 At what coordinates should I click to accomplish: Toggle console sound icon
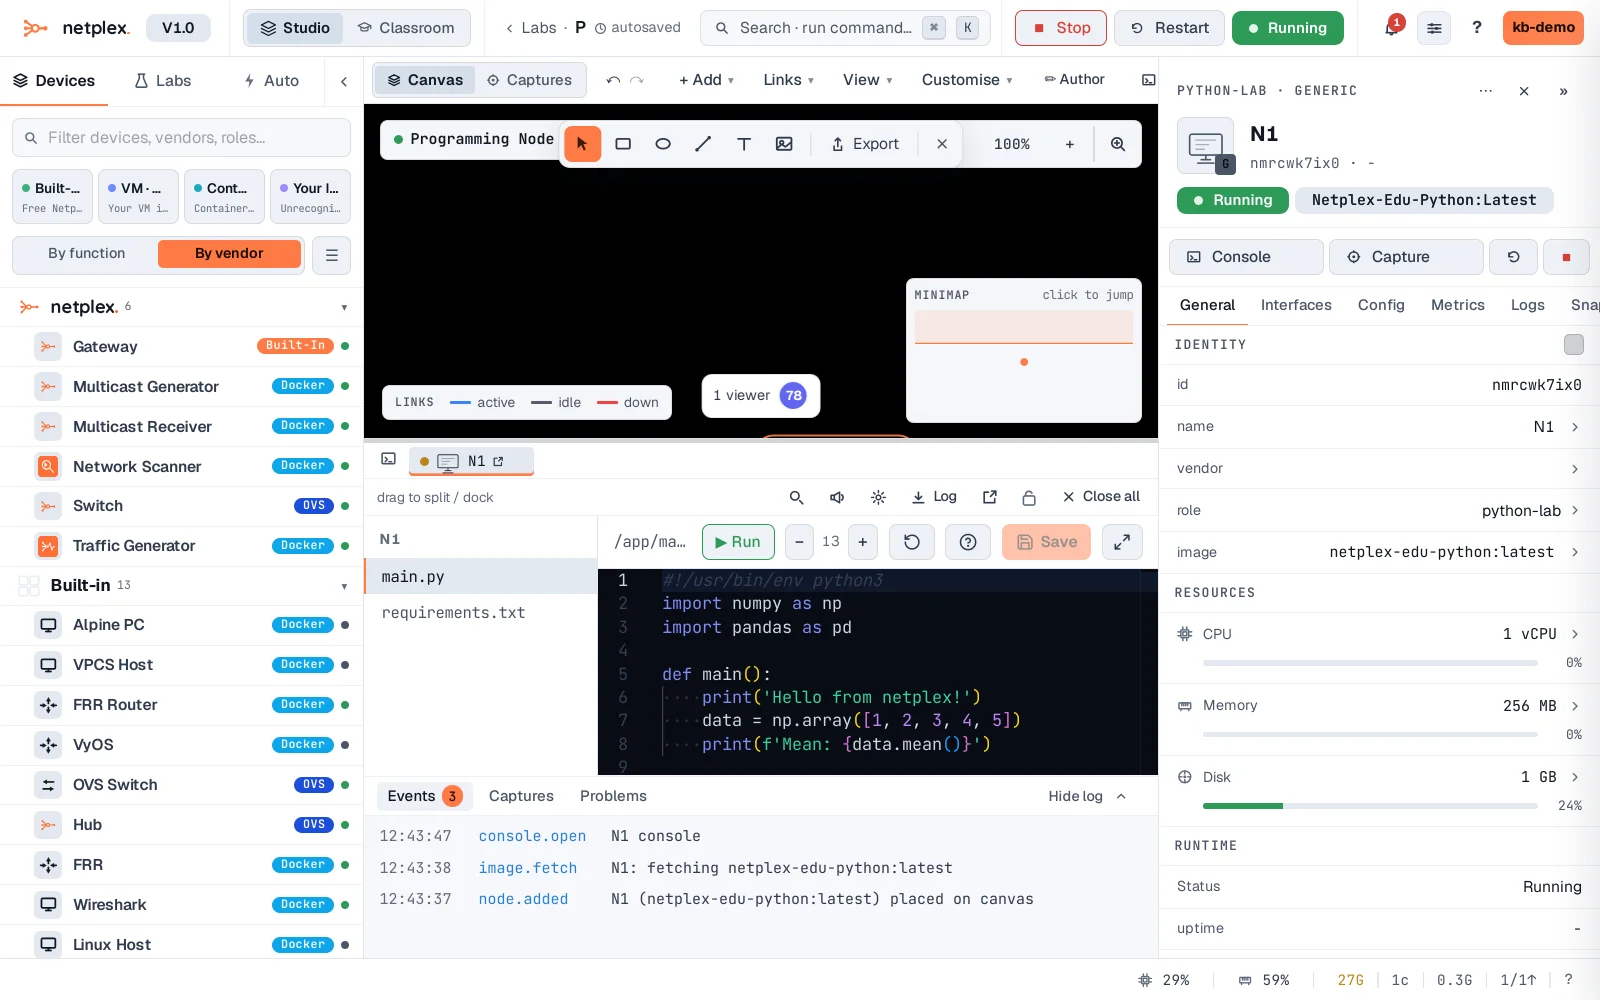click(x=837, y=497)
